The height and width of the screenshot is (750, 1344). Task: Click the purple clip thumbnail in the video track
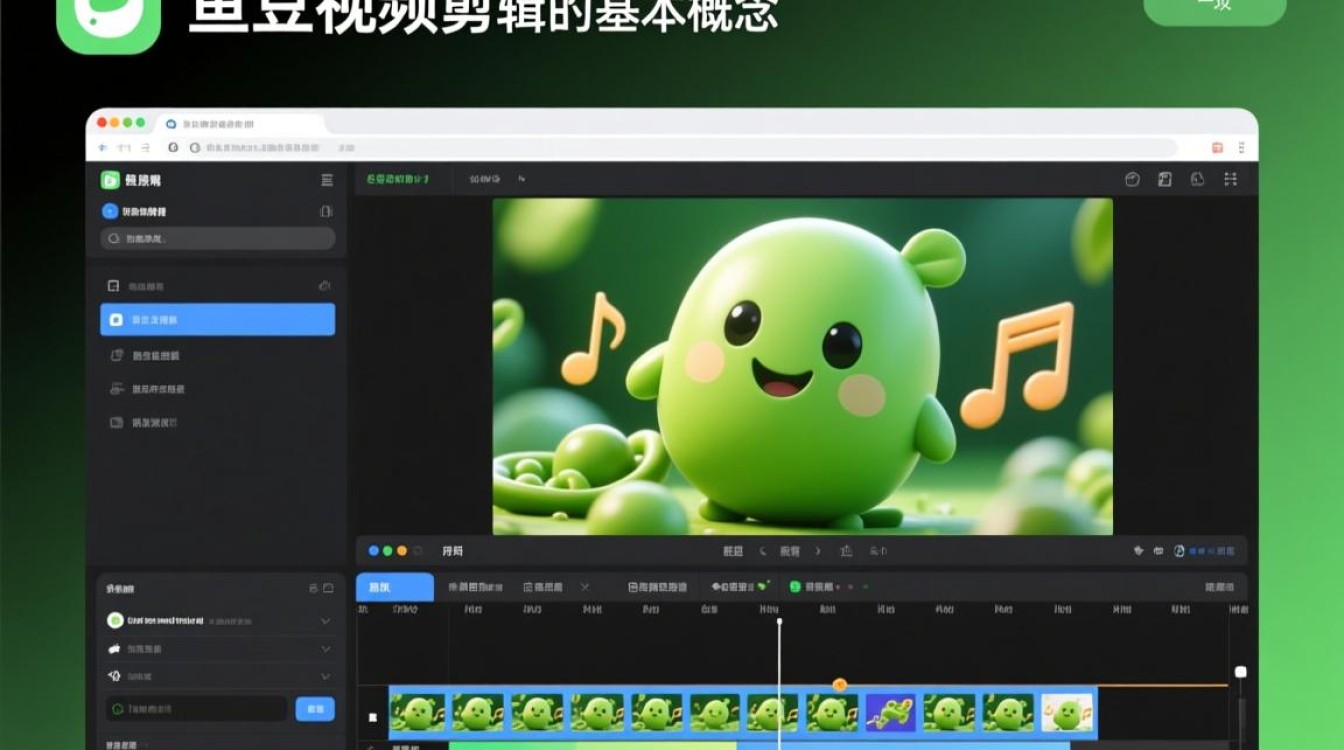(x=890, y=713)
